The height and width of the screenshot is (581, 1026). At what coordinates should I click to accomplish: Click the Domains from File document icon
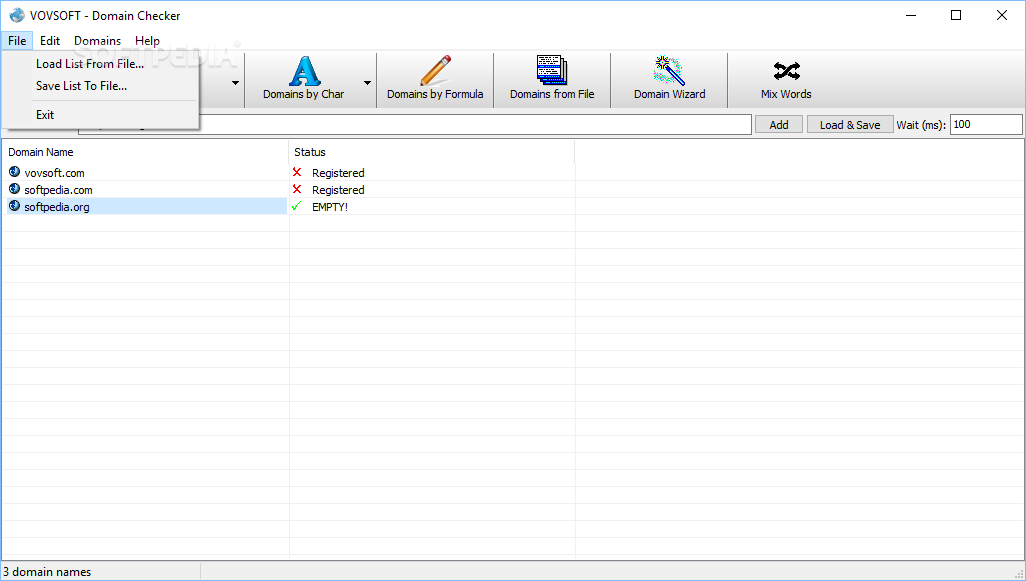pyautogui.click(x=552, y=71)
